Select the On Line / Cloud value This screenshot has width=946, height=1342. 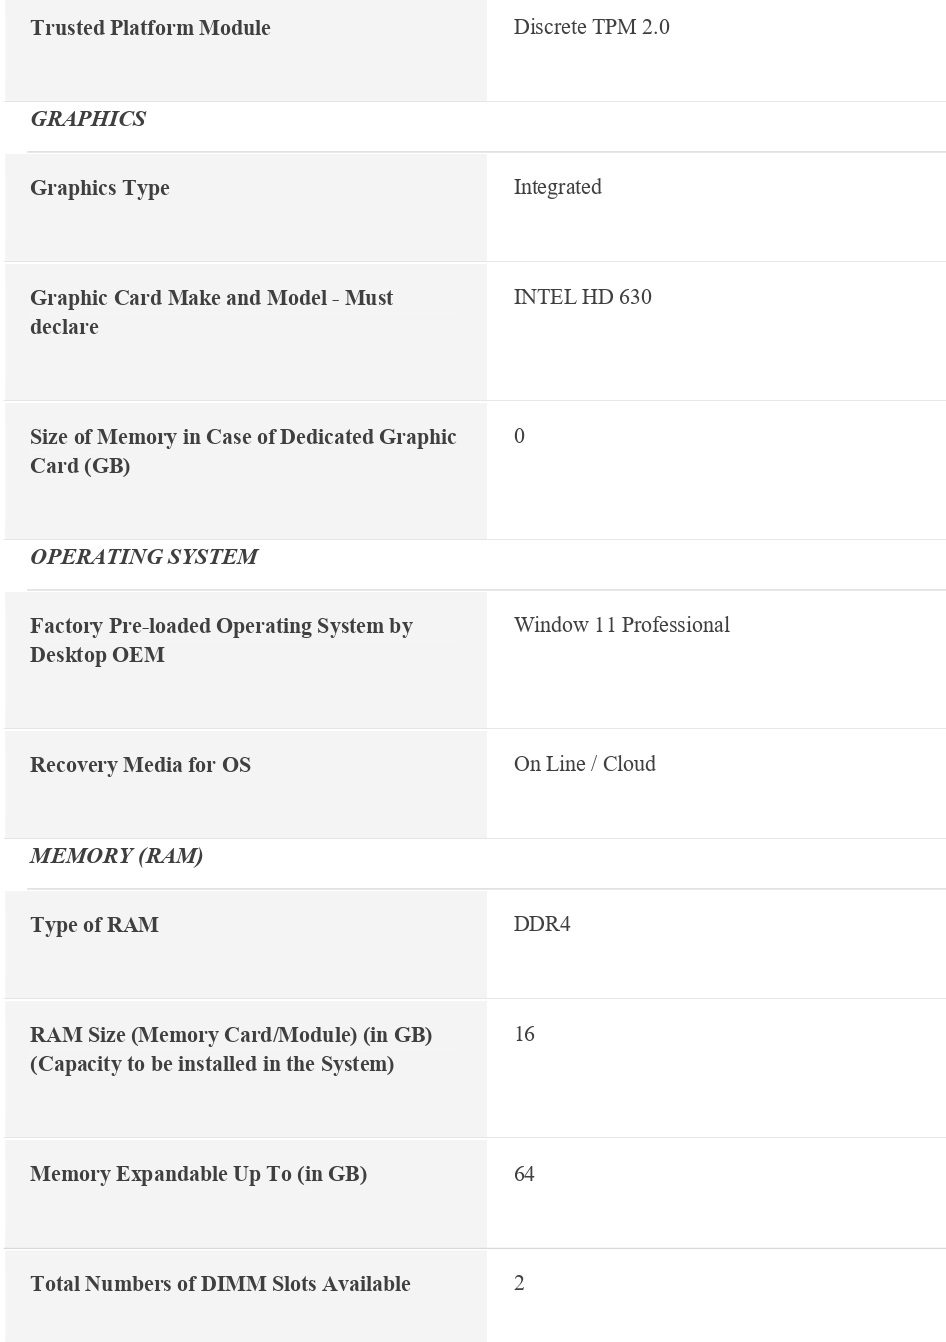584,764
